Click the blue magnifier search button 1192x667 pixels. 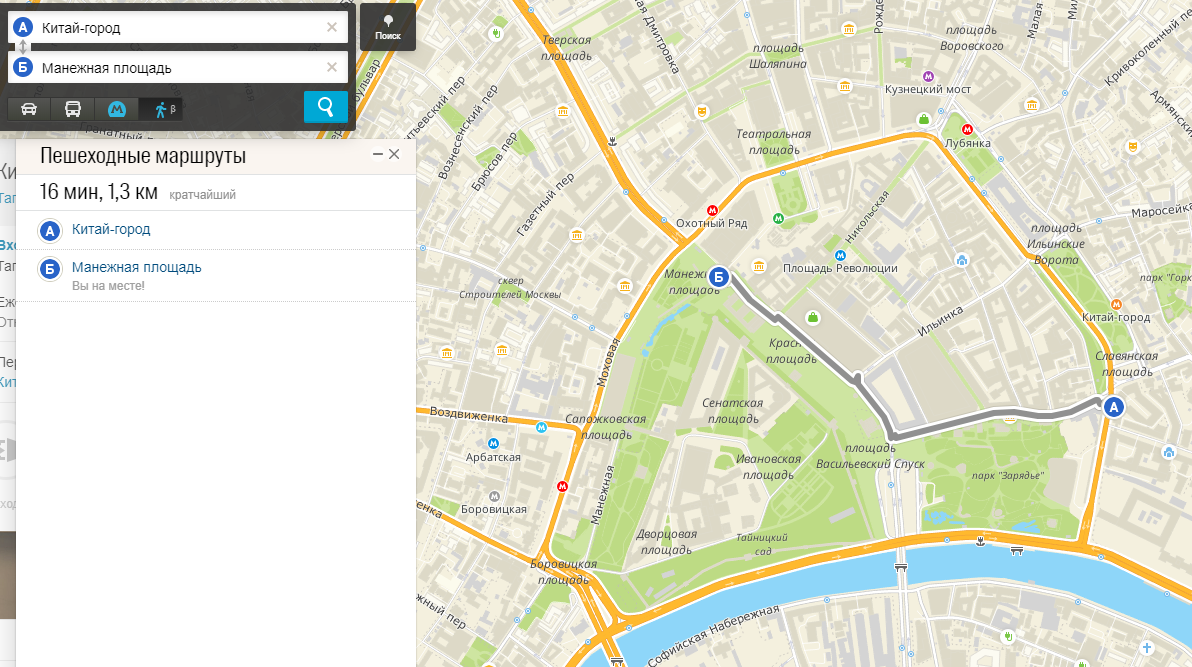pyautogui.click(x=325, y=107)
